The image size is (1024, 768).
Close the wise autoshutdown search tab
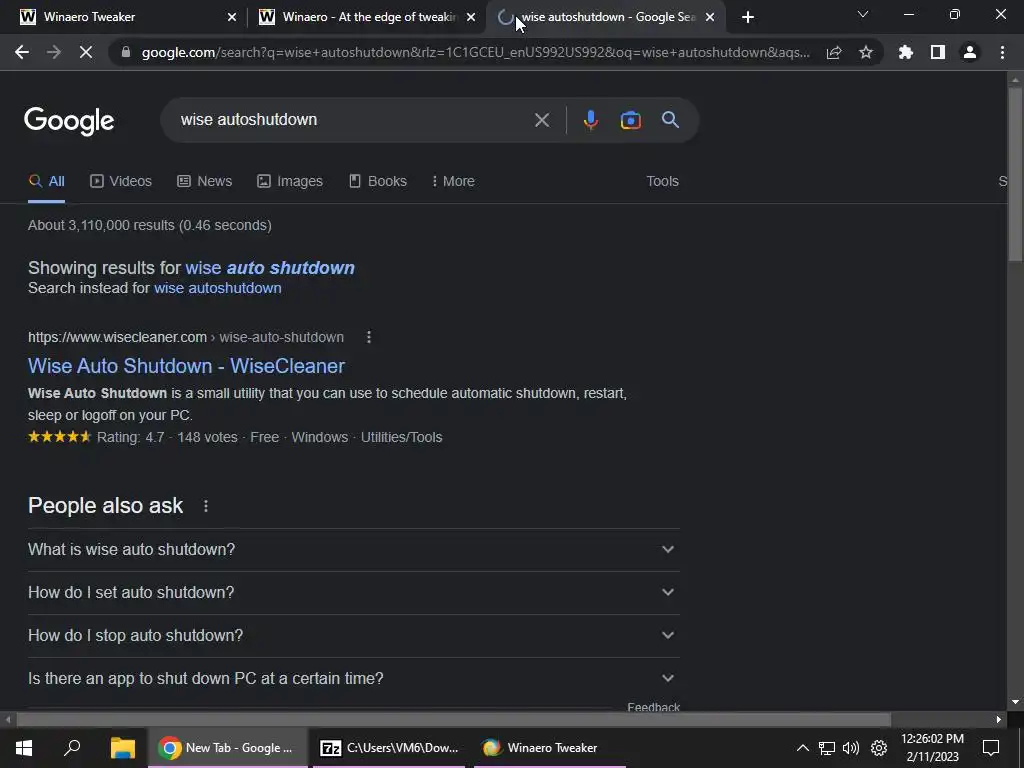[x=710, y=17]
